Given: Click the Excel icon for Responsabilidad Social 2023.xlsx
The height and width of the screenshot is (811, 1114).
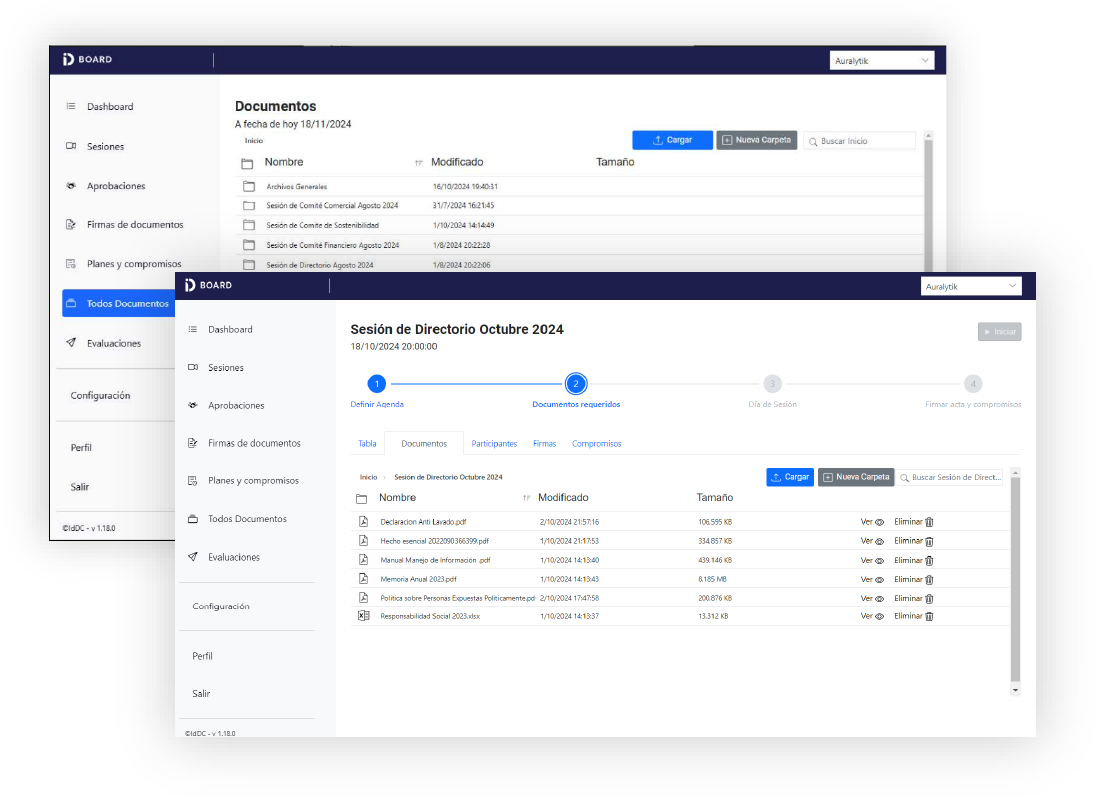Looking at the screenshot, I should [x=364, y=617].
